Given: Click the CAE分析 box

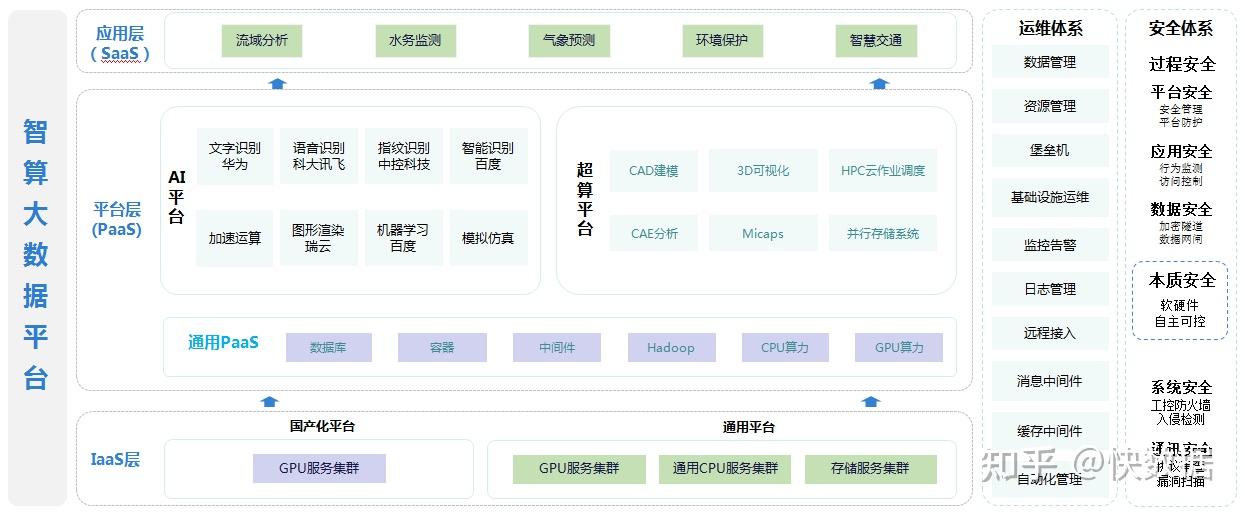Looking at the screenshot, I should coord(654,233).
